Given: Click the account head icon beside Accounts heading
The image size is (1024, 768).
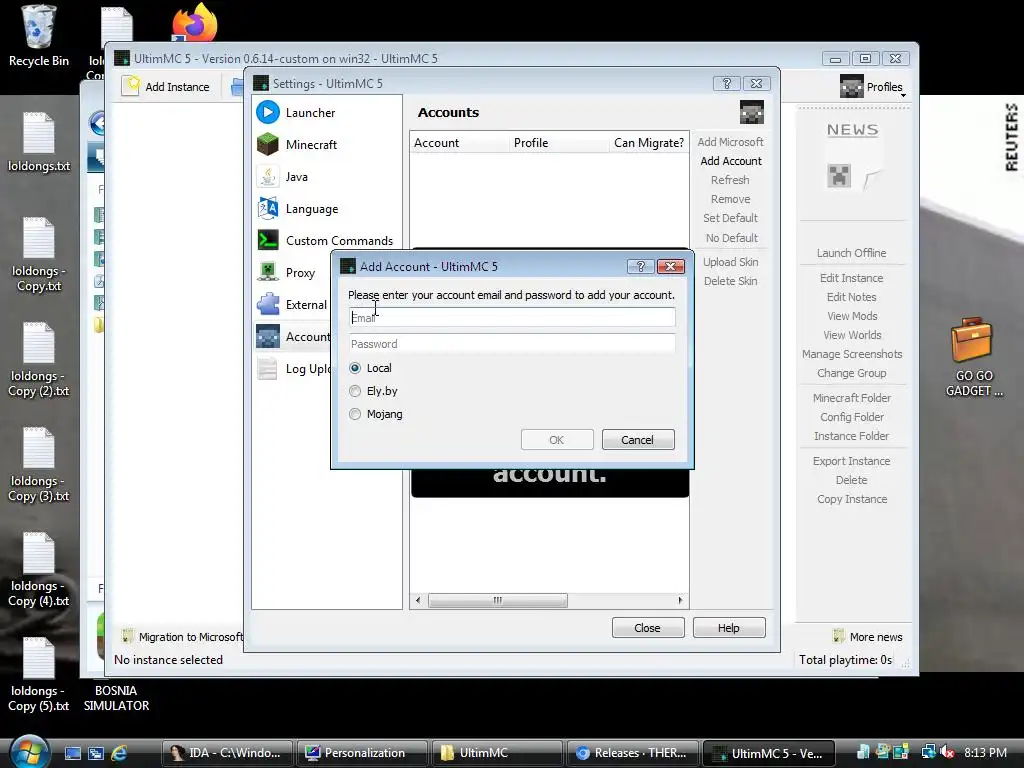Looking at the screenshot, I should tap(752, 112).
